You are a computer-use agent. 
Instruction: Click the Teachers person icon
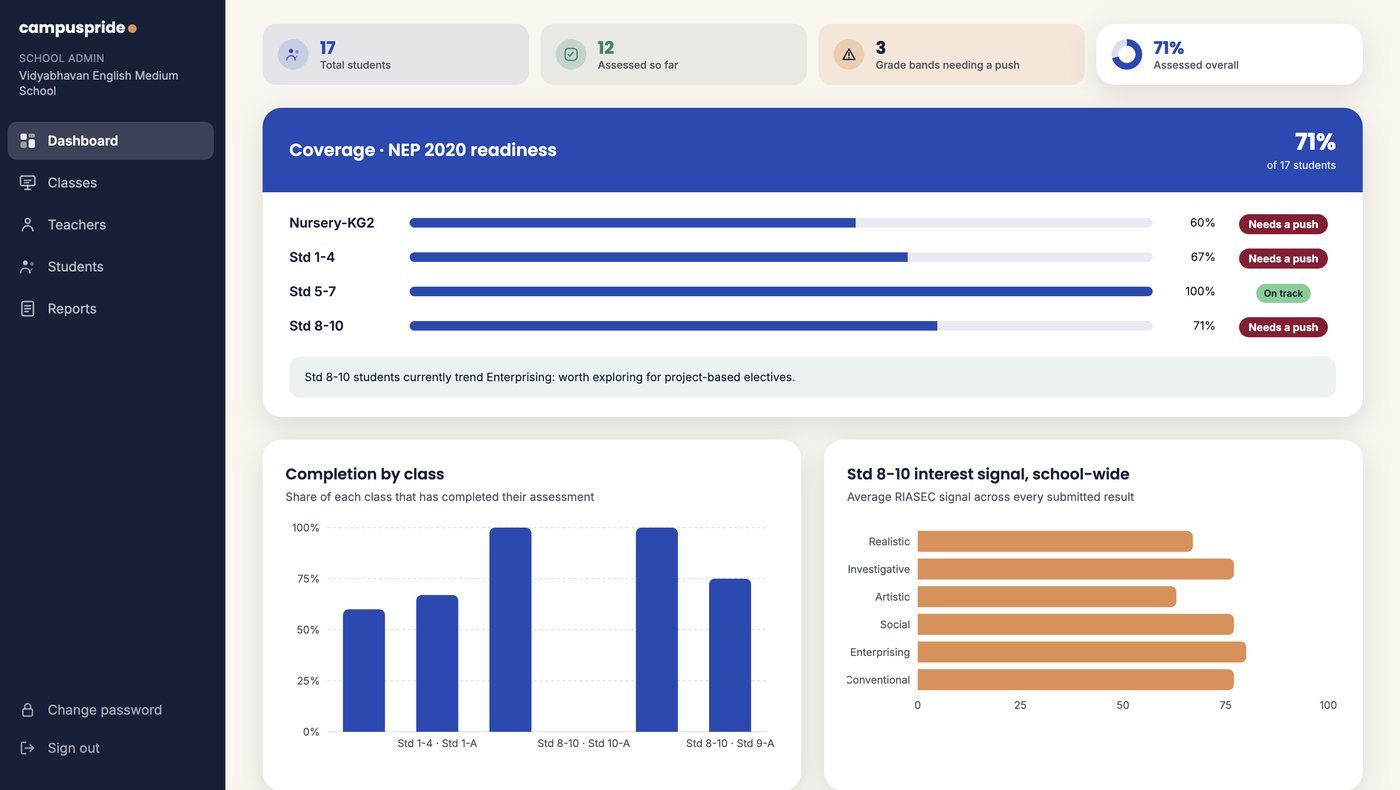(28, 225)
